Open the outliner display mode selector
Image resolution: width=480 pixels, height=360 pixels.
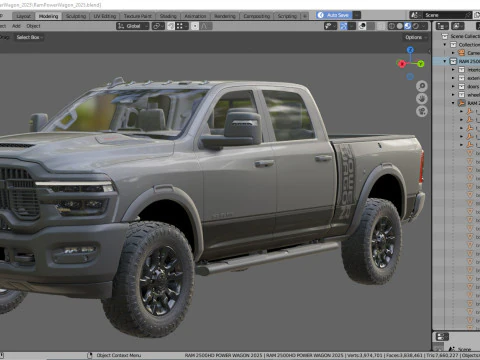442,26
